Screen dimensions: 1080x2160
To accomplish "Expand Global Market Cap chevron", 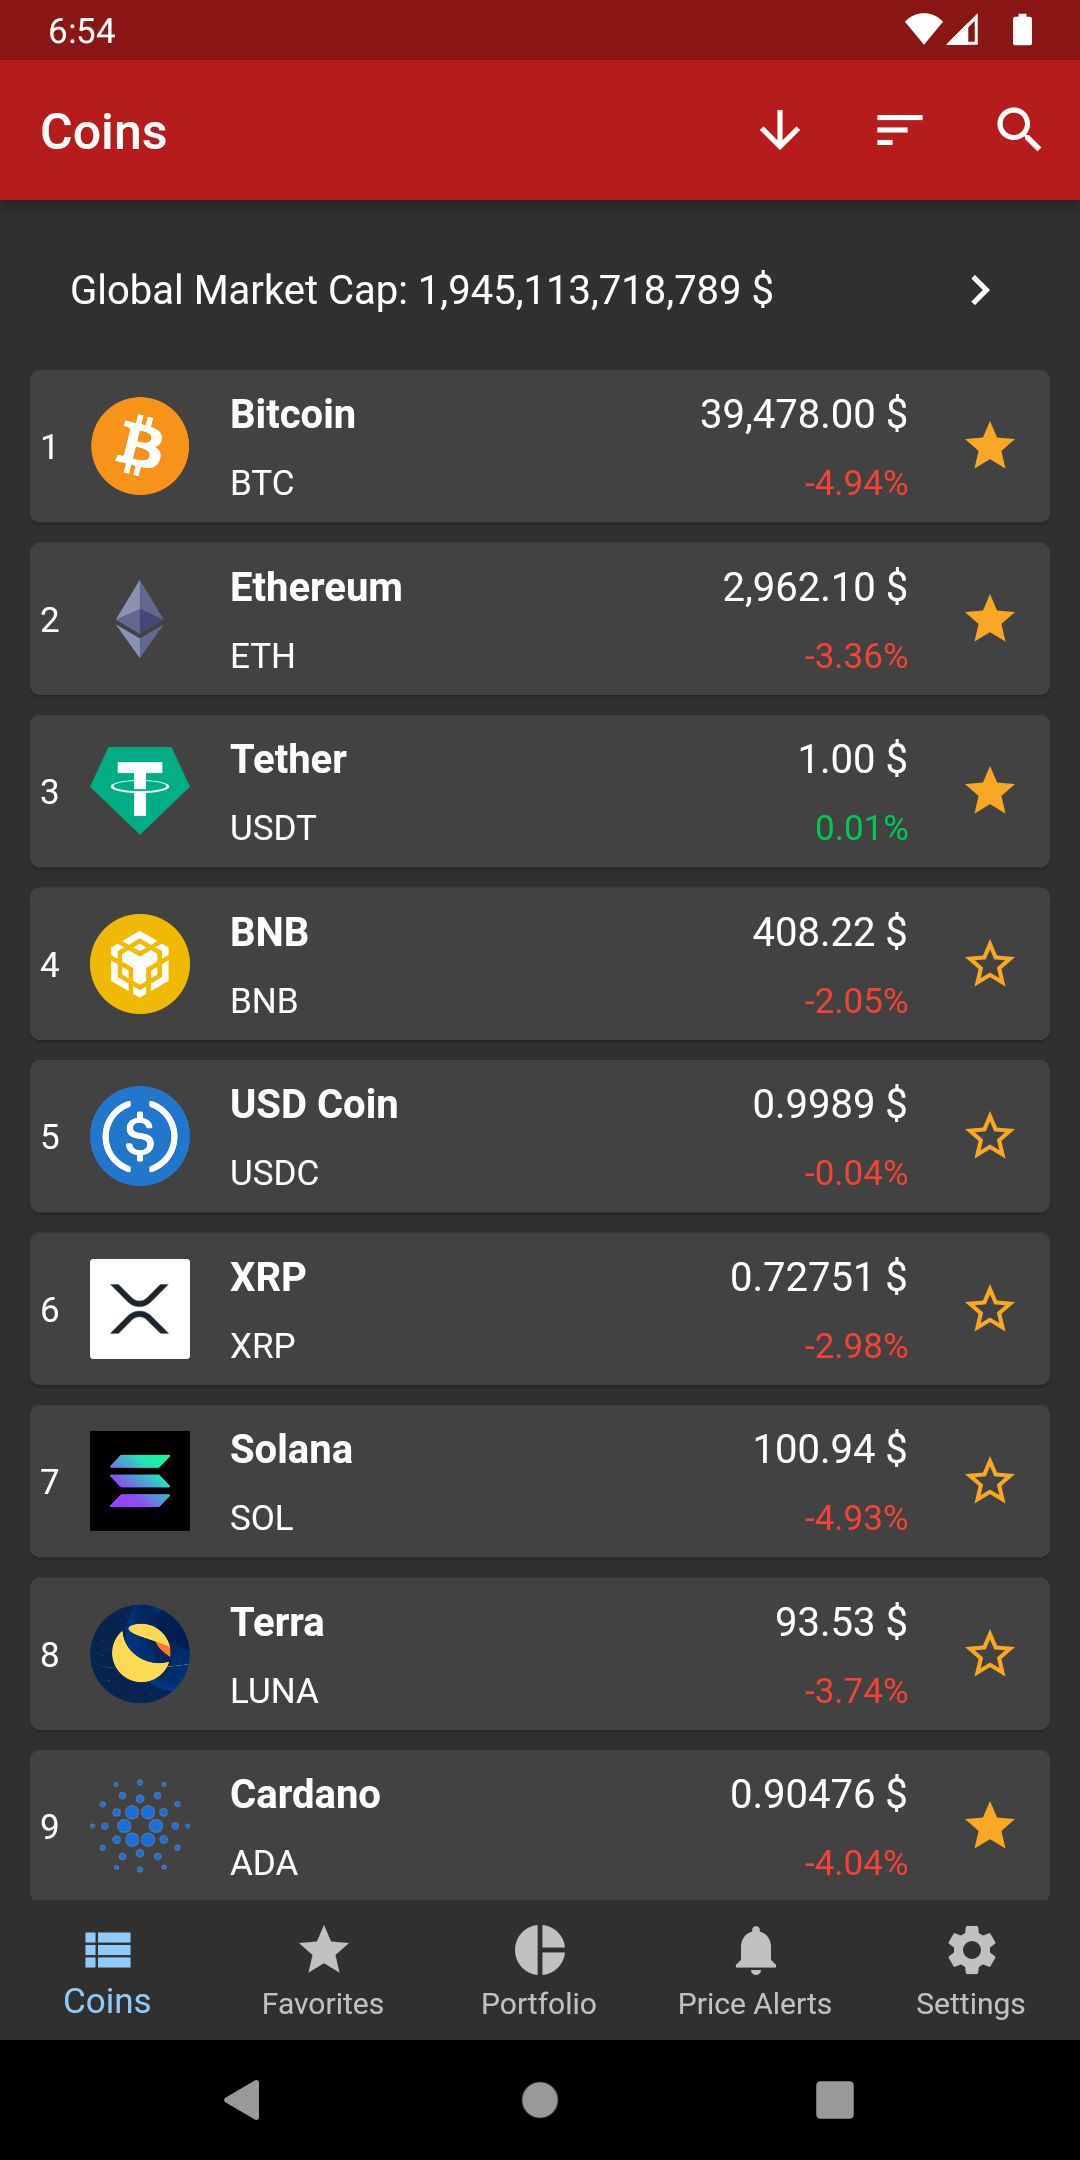I will click(980, 290).
